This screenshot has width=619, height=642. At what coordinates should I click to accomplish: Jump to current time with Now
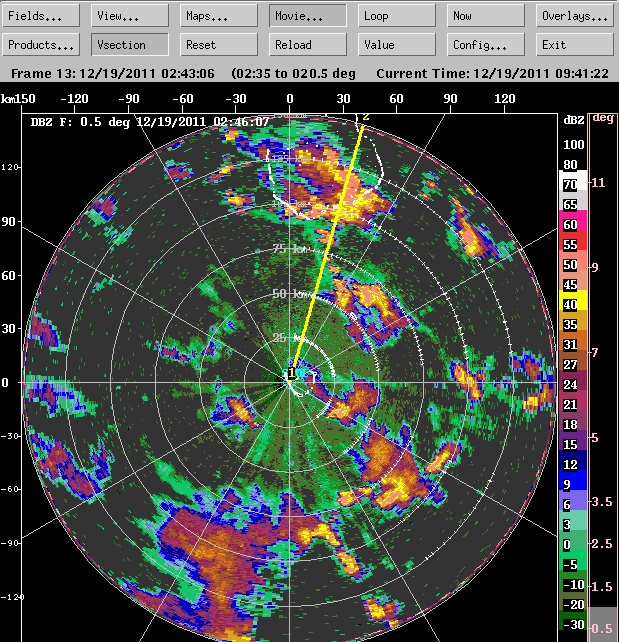pyautogui.click(x=486, y=16)
